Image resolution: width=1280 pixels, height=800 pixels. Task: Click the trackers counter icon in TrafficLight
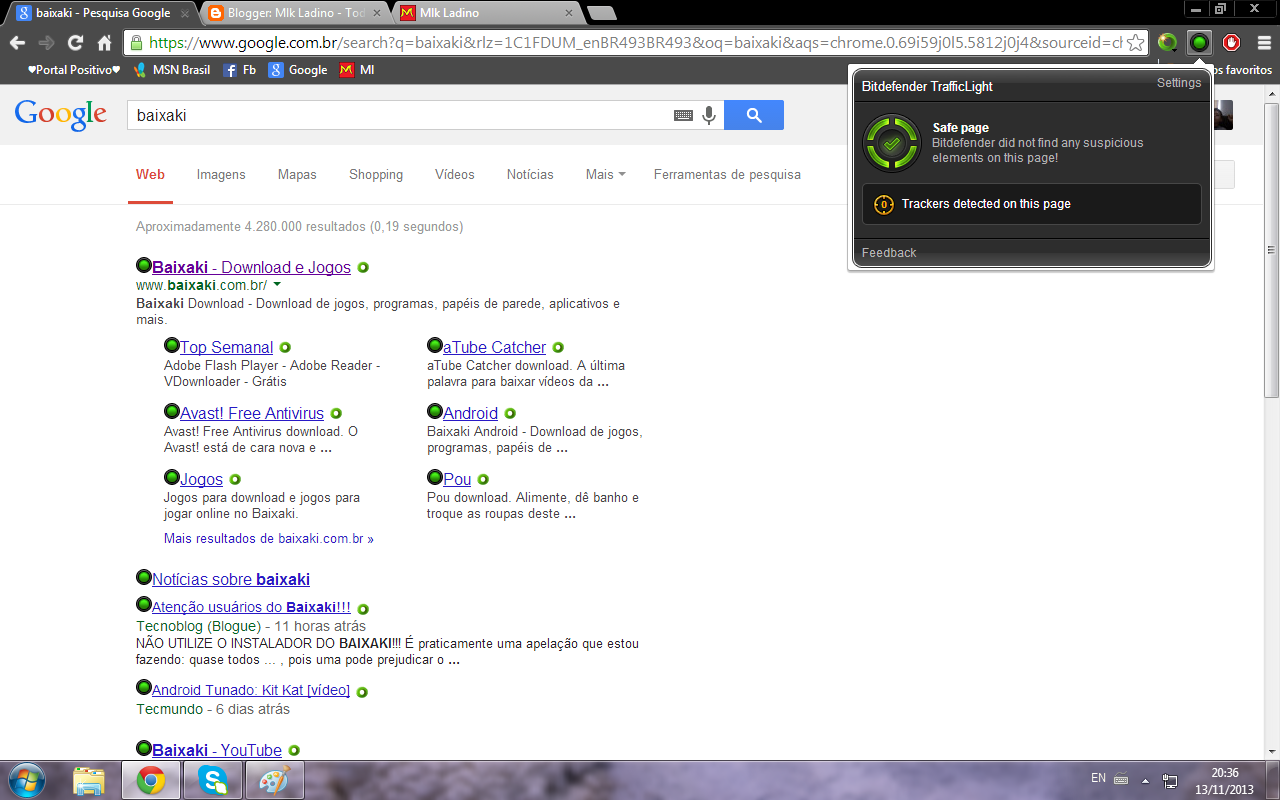[x=883, y=204]
